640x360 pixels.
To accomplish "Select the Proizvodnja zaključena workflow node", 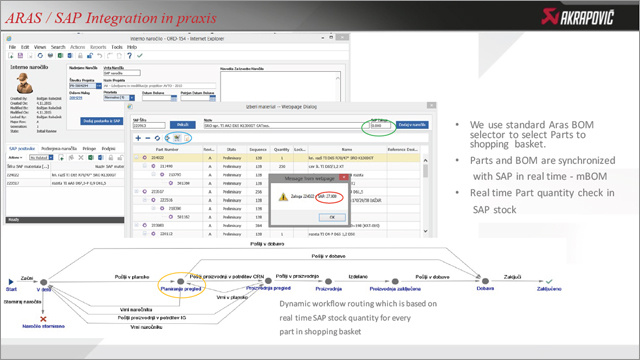I will 395,281.
